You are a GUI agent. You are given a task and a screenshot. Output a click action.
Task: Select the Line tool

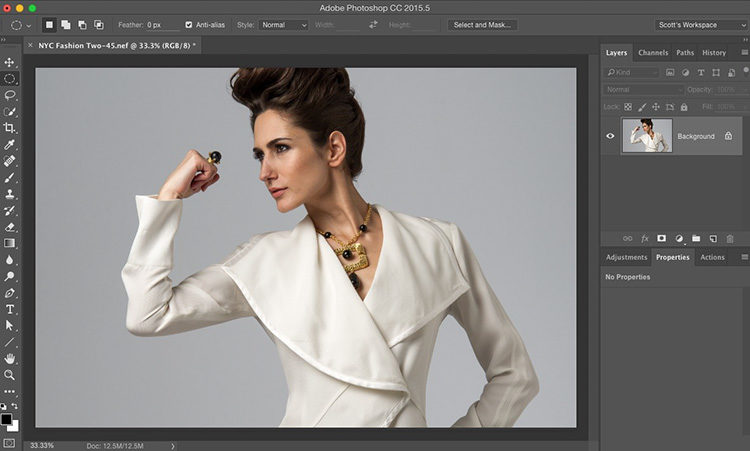coord(9,342)
